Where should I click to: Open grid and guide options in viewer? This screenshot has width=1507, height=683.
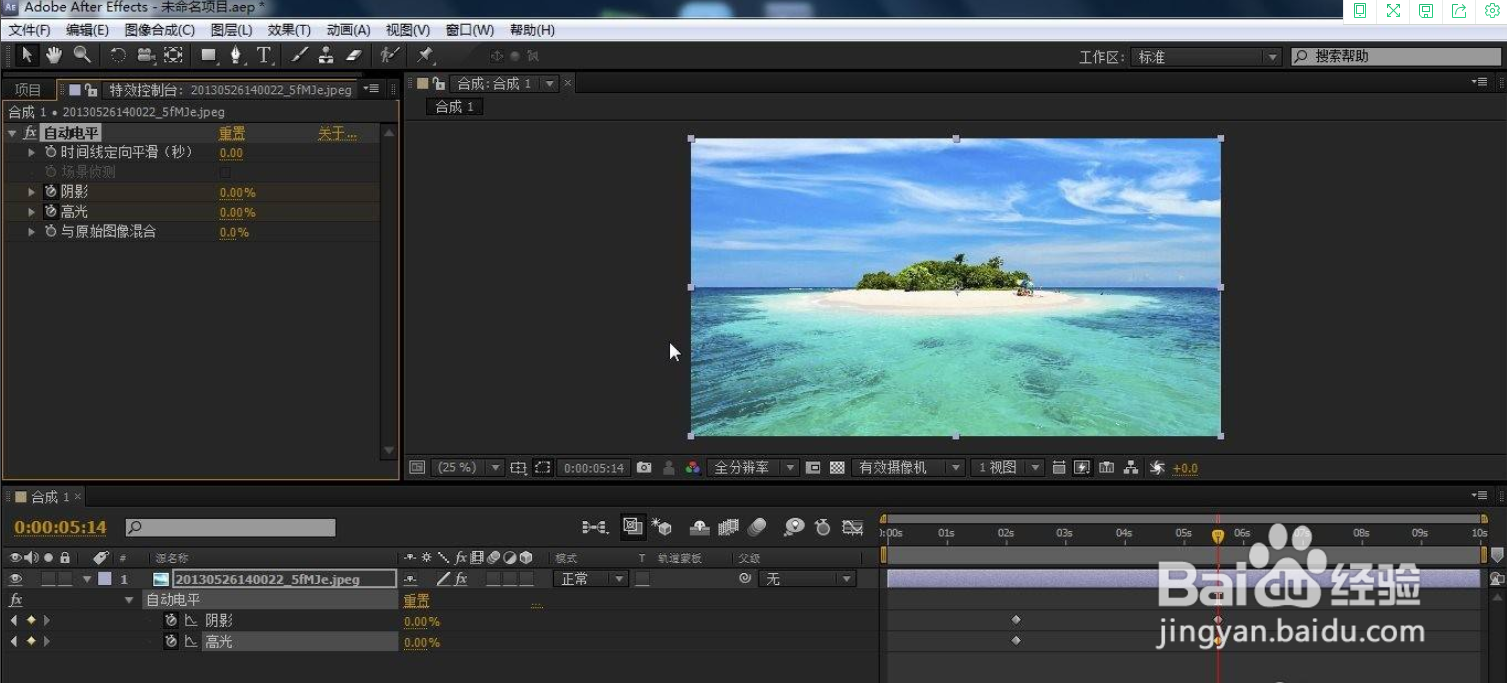coord(518,468)
